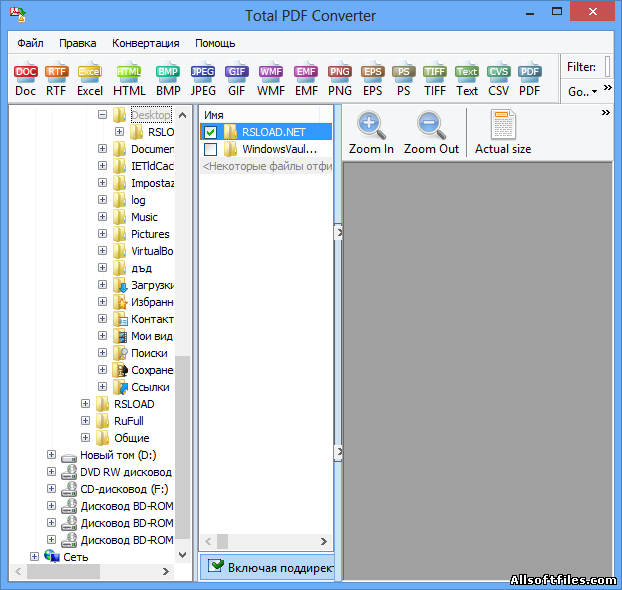This screenshot has height=590, width=622.
Task: Expand the Общие tree node
Action: [85, 438]
